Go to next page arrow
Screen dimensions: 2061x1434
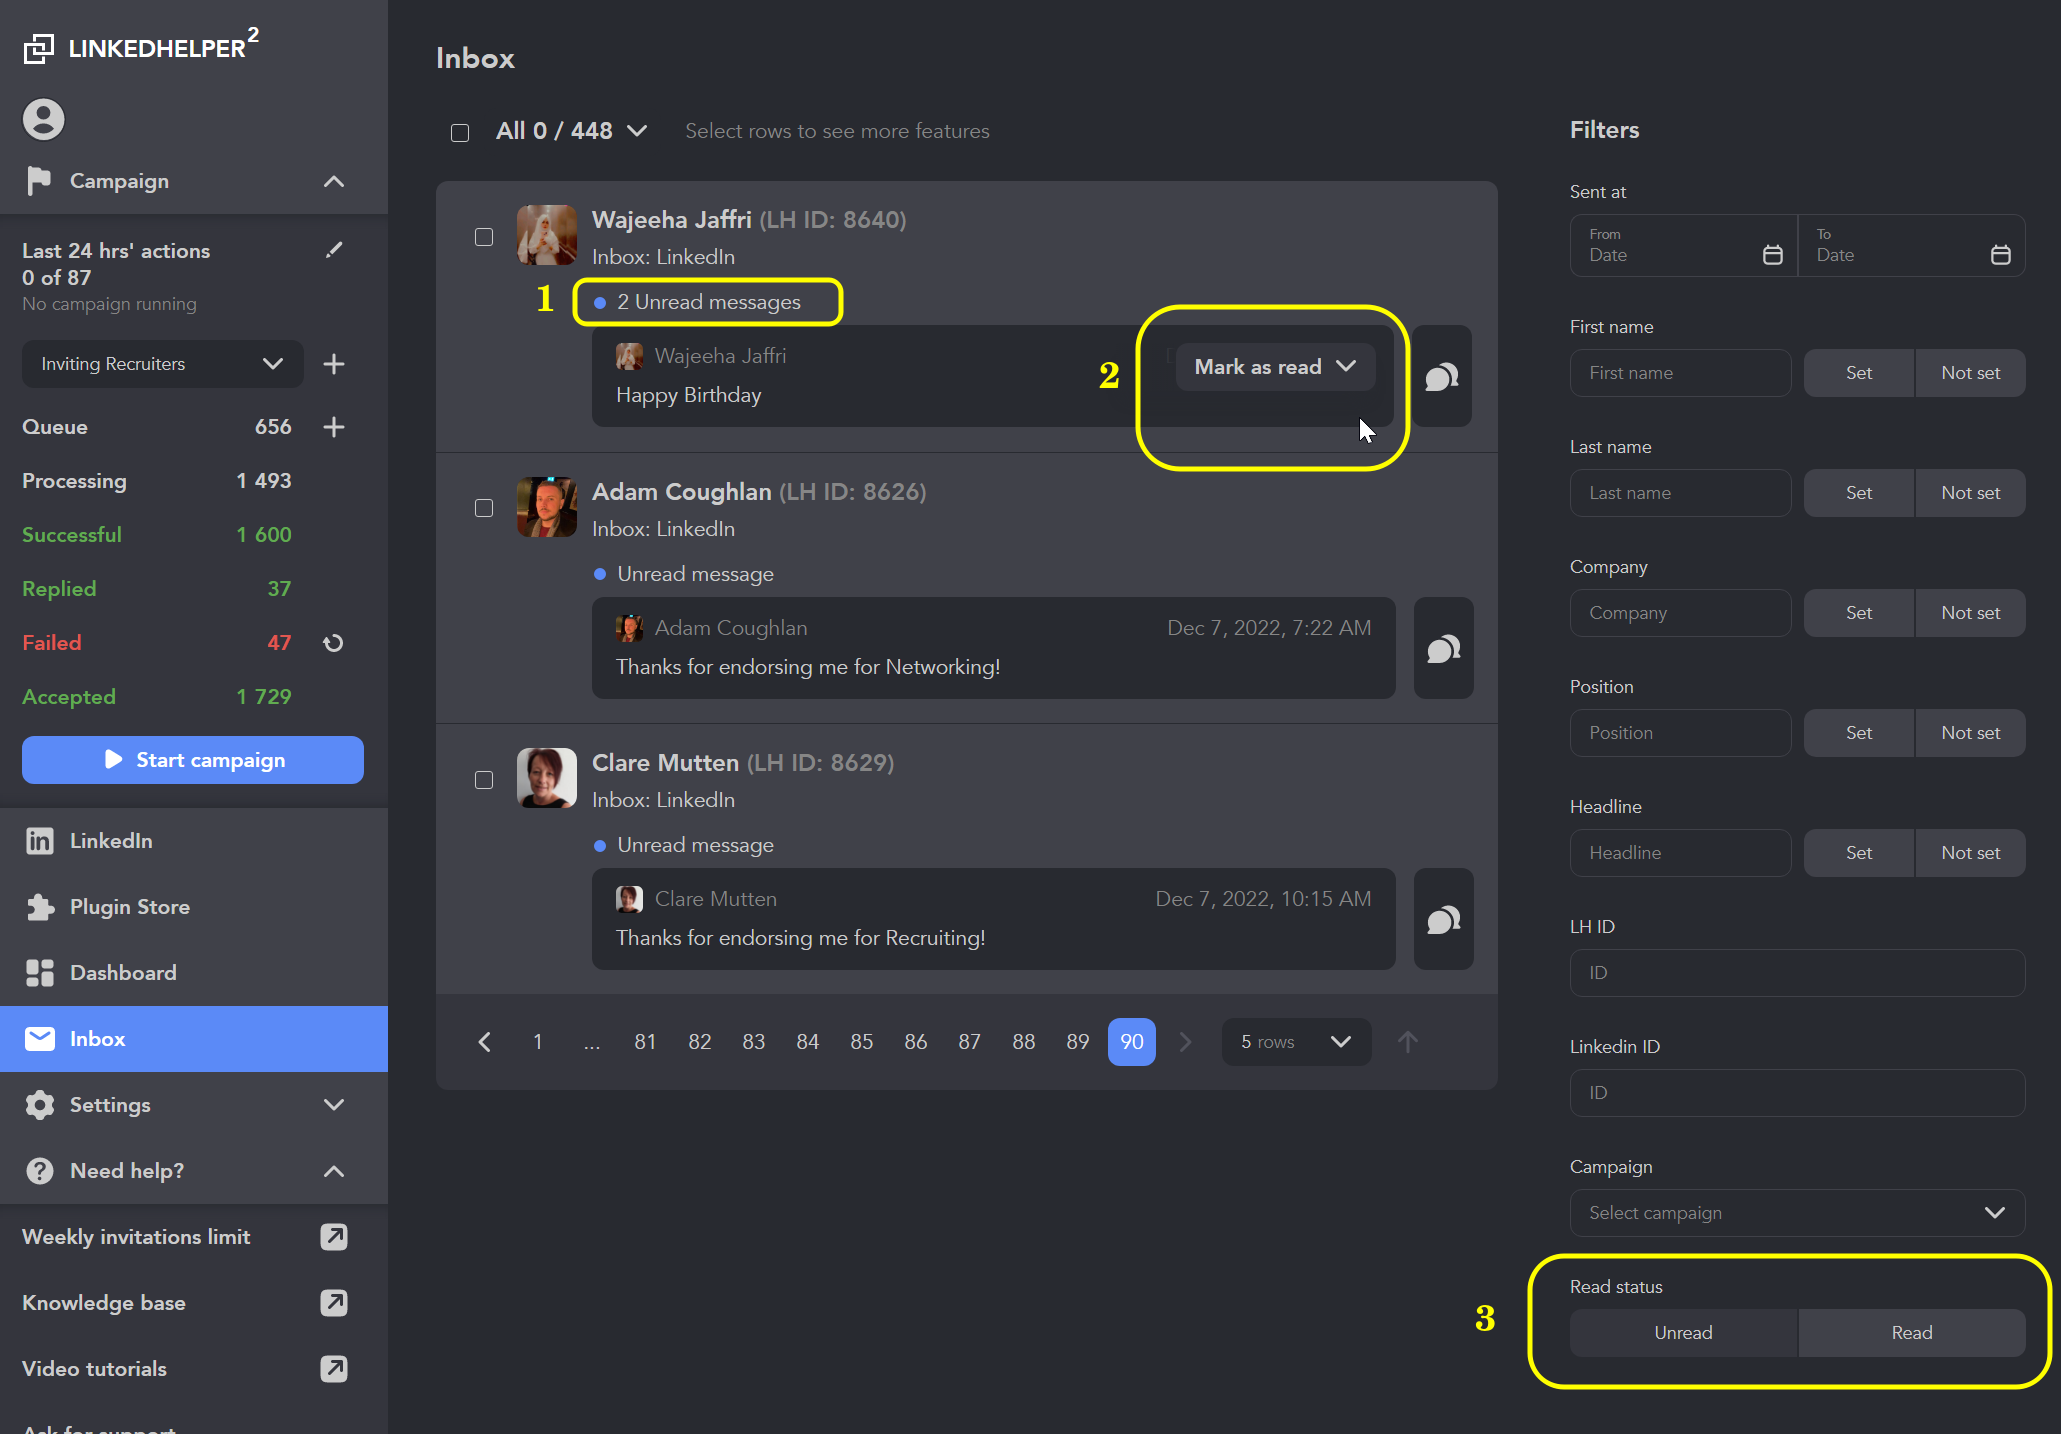pyautogui.click(x=1186, y=1042)
